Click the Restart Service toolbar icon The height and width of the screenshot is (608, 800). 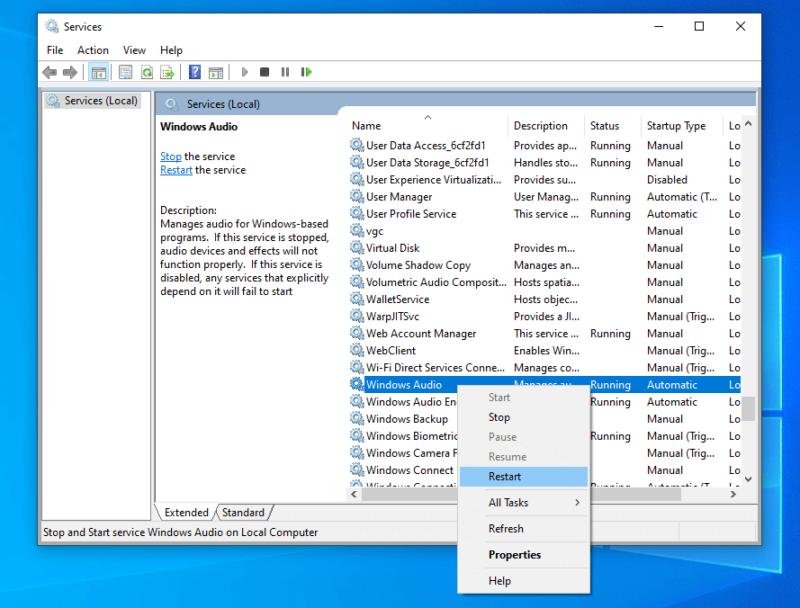(x=306, y=72)
